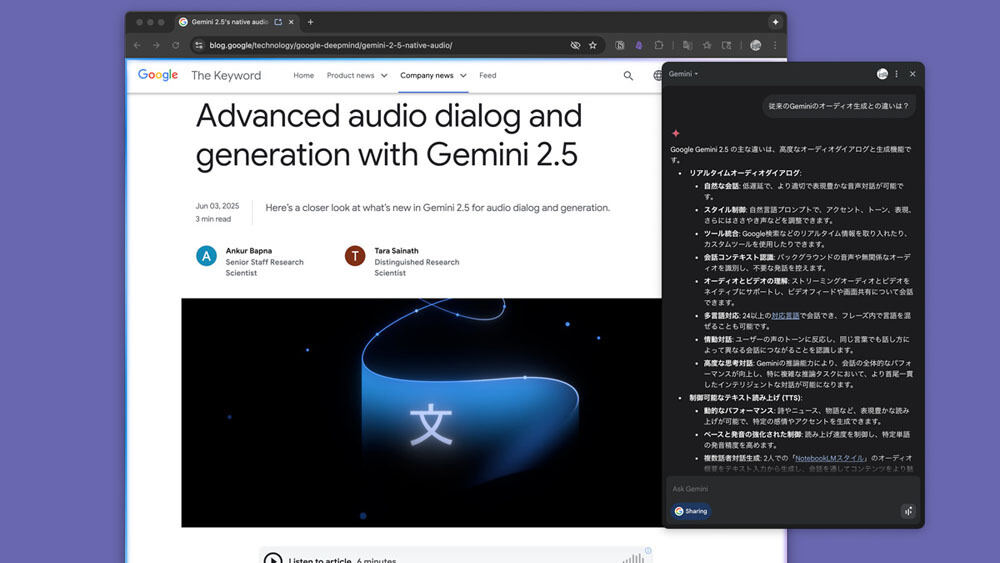Click the Gemini sparkle button in the tab strip
1000x563 pixels.
[x=776, y=22]
